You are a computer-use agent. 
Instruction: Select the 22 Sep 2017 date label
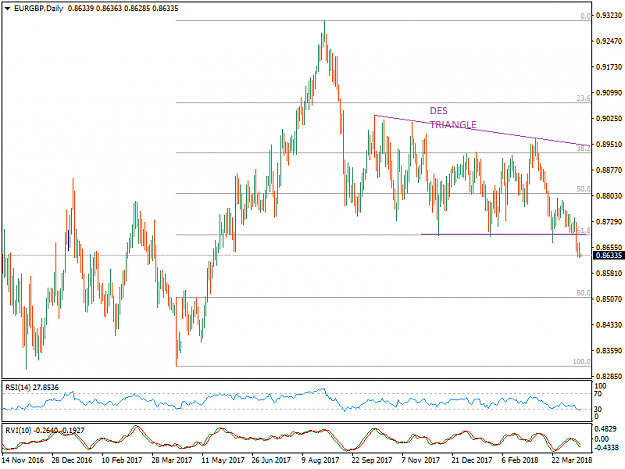point(371,460)
